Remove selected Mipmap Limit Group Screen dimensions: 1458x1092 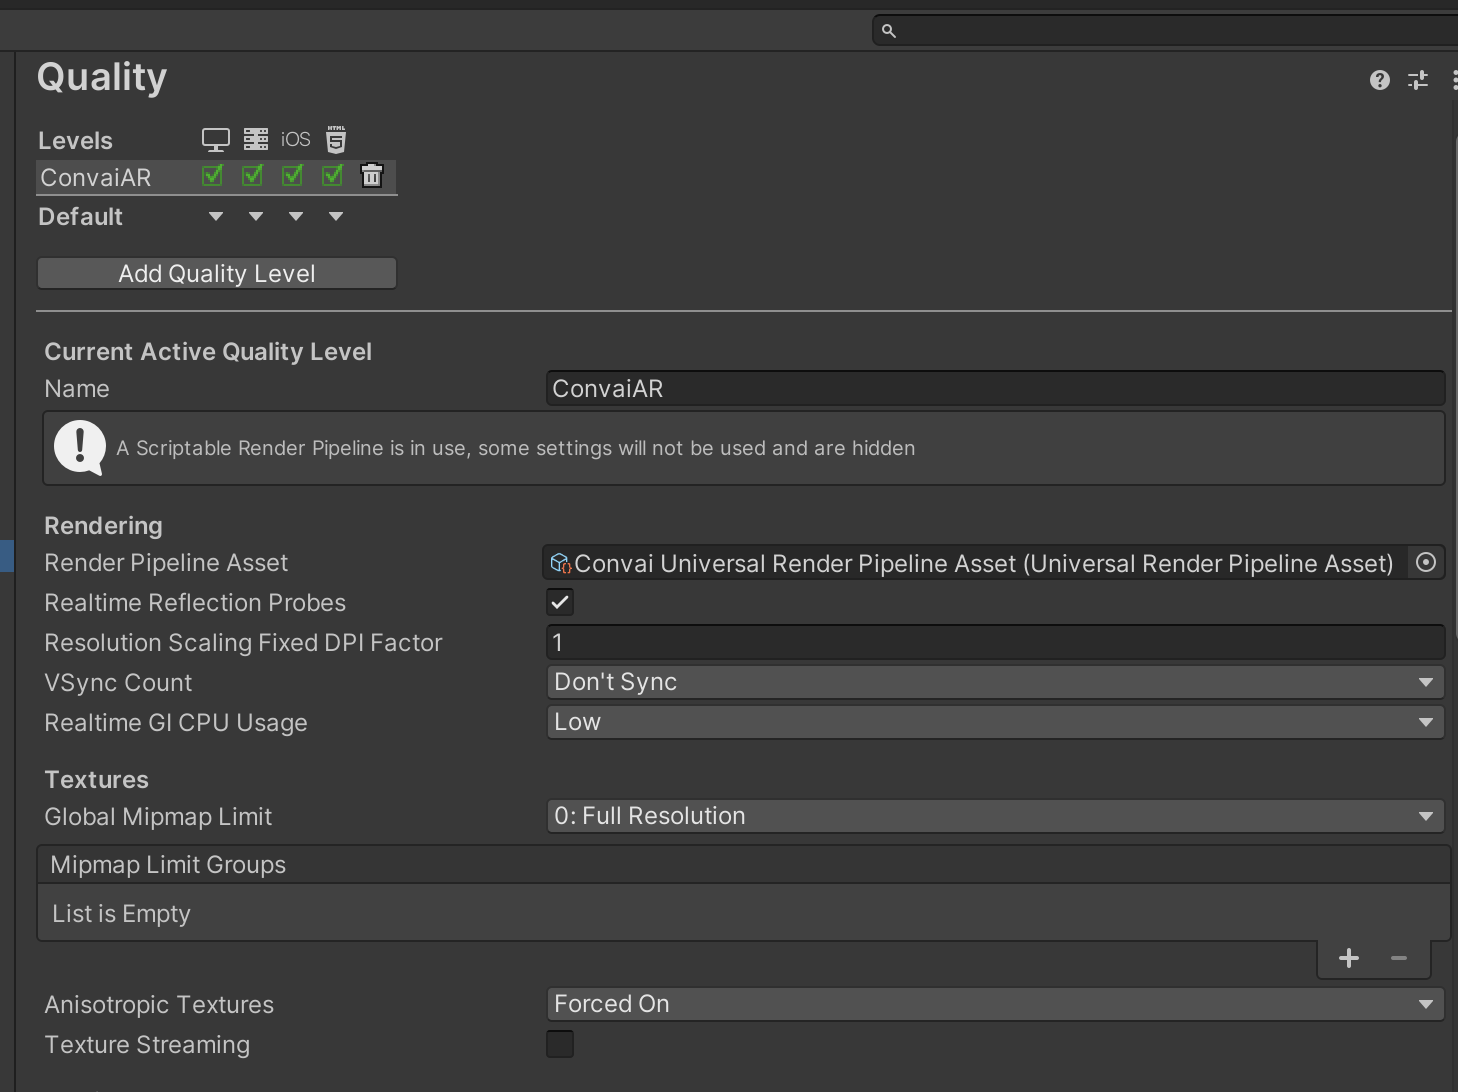1399,958
